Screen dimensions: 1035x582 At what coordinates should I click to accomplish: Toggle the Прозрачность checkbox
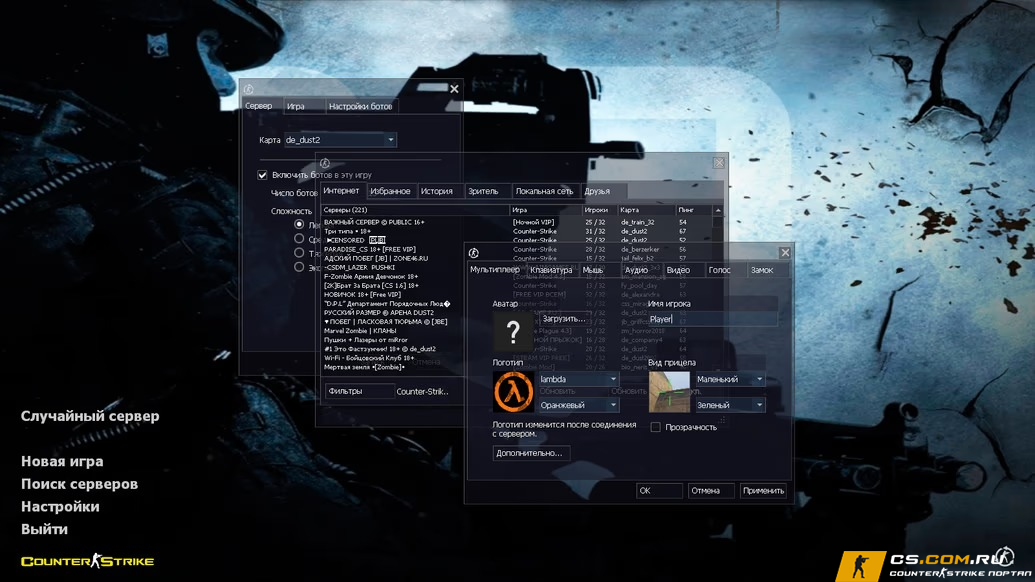click(x=655, y=427)
